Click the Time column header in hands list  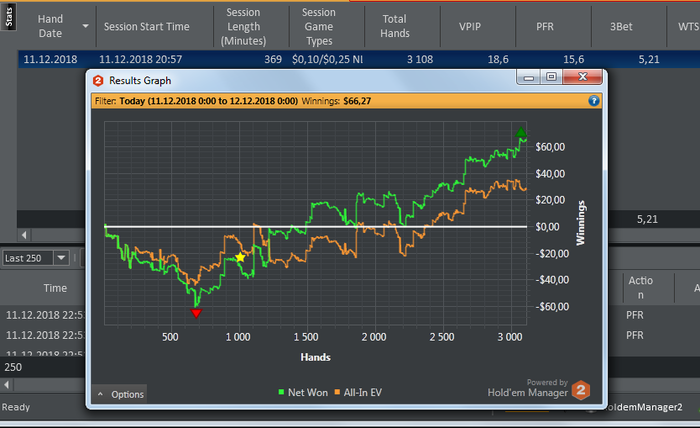pyautogui.click(x=55, y=288)
